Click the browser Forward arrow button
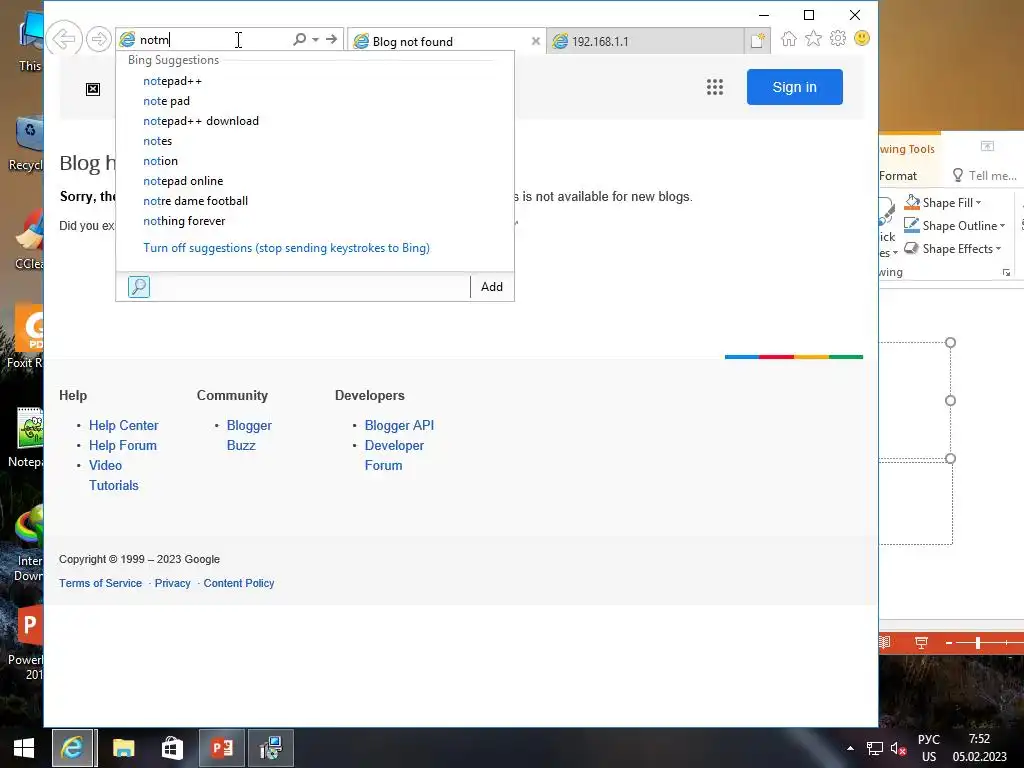 [99, 39]
